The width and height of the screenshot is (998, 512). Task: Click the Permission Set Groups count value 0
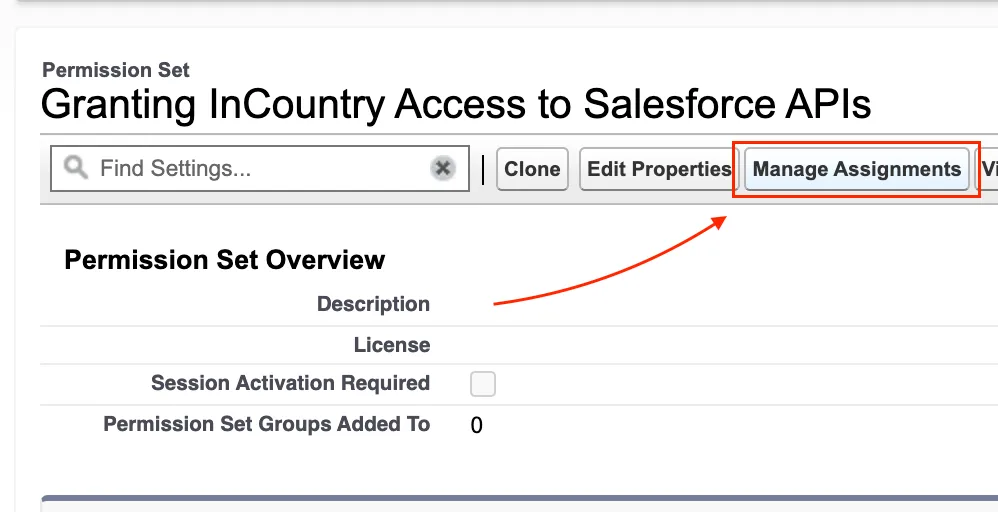coord(477,425)
